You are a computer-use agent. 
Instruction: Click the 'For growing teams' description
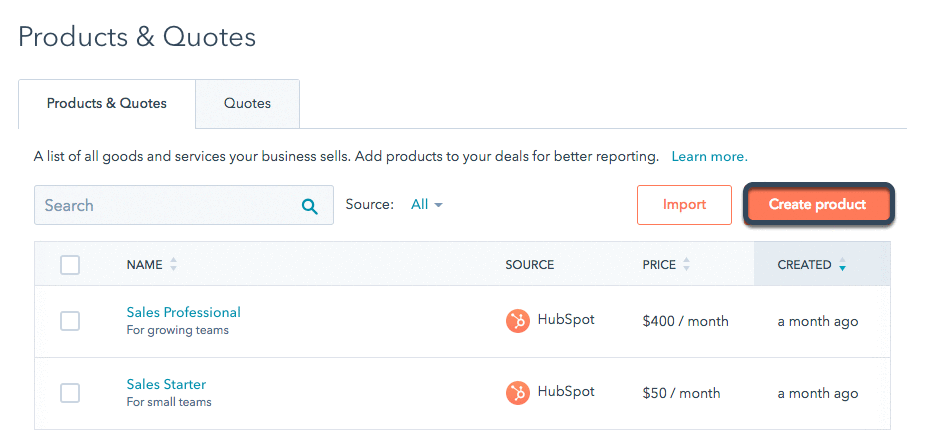(177, 331)
